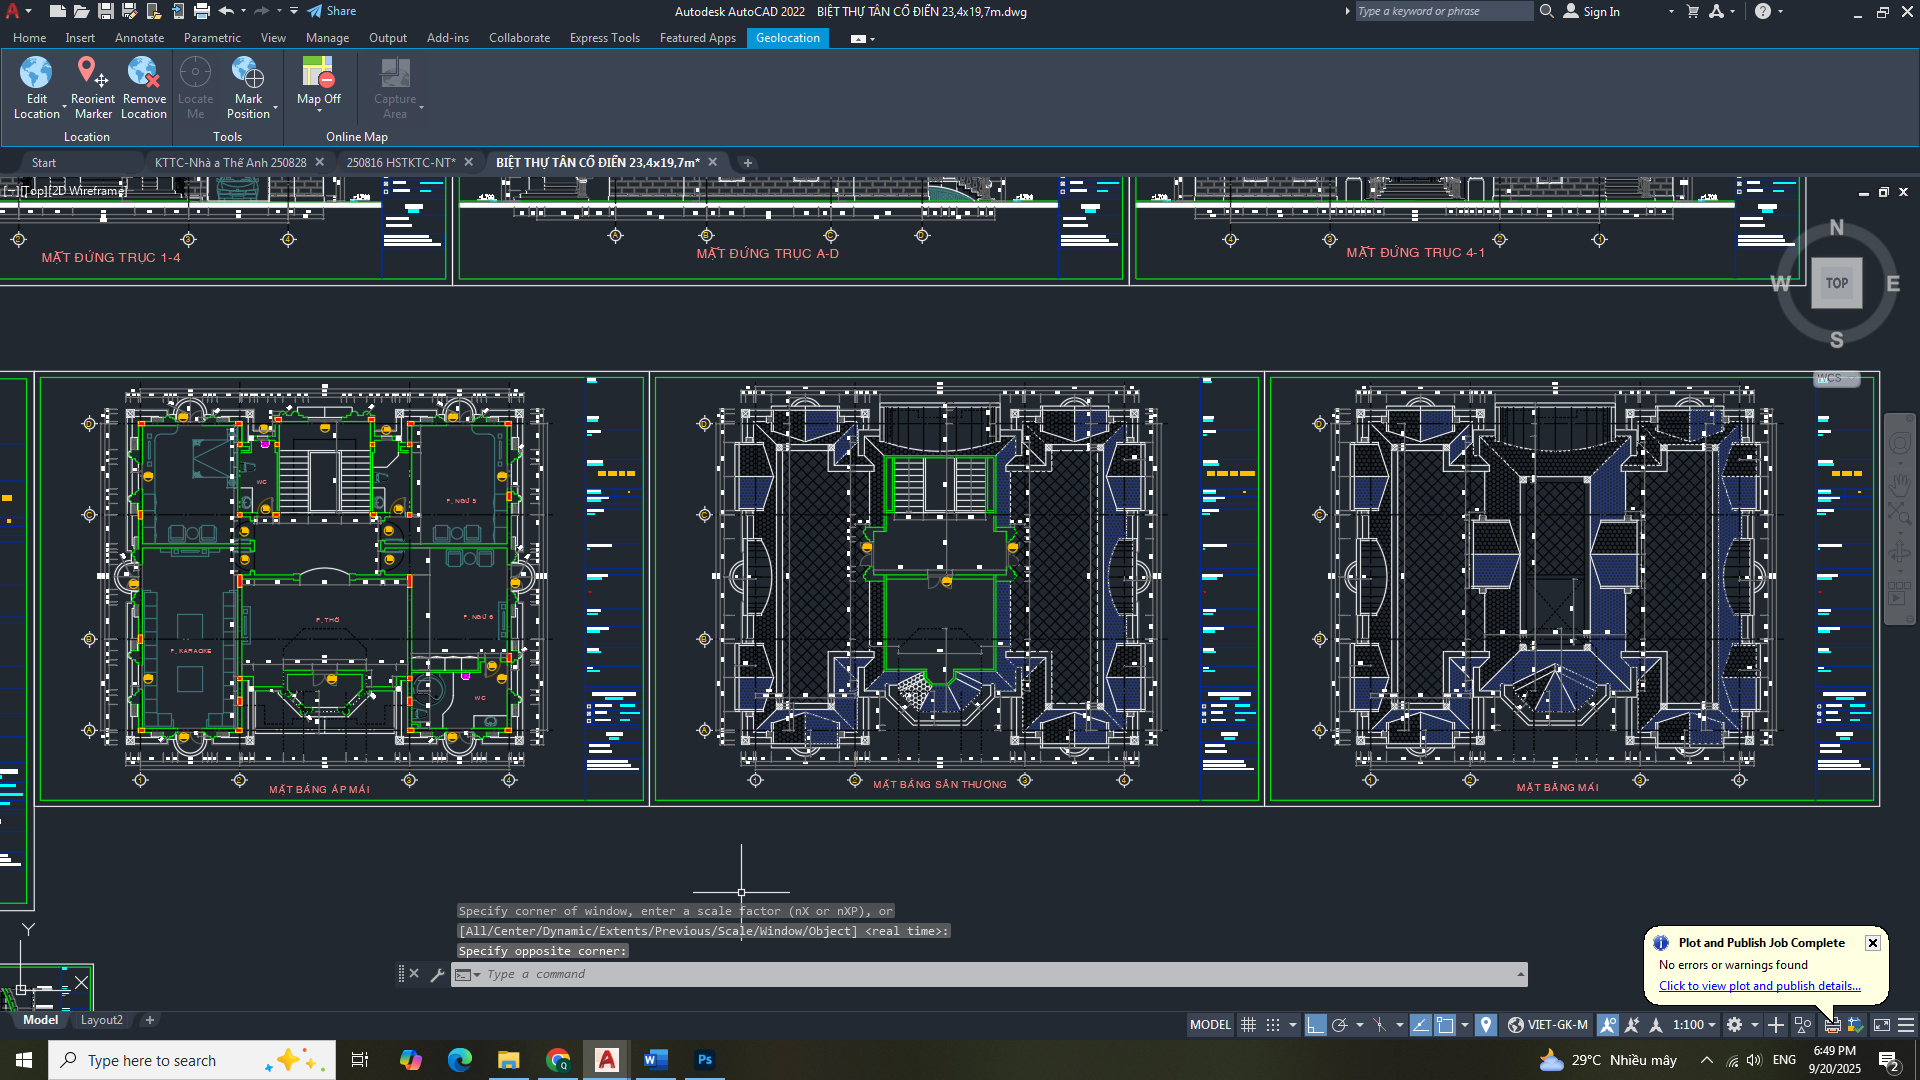
Task: Open the Express Tools ribbon tab
Action: pos(604,38)
